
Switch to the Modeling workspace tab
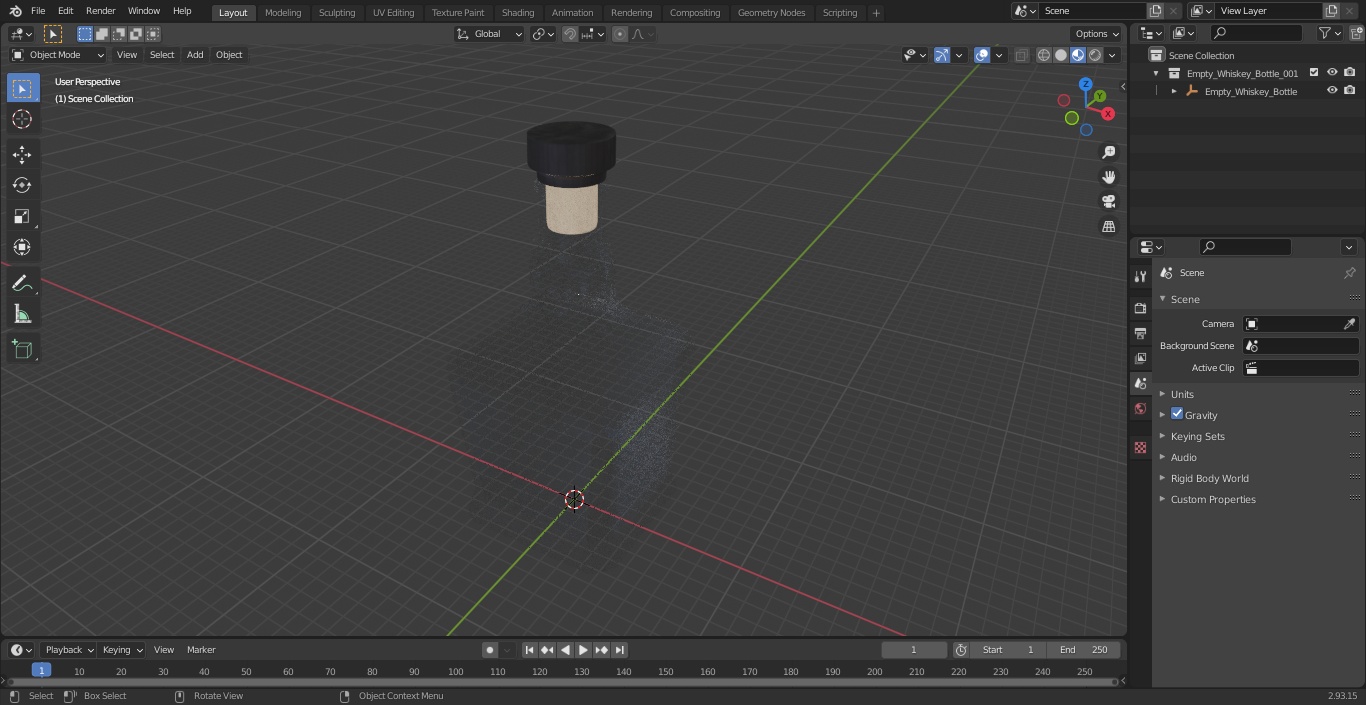[283, 13]
